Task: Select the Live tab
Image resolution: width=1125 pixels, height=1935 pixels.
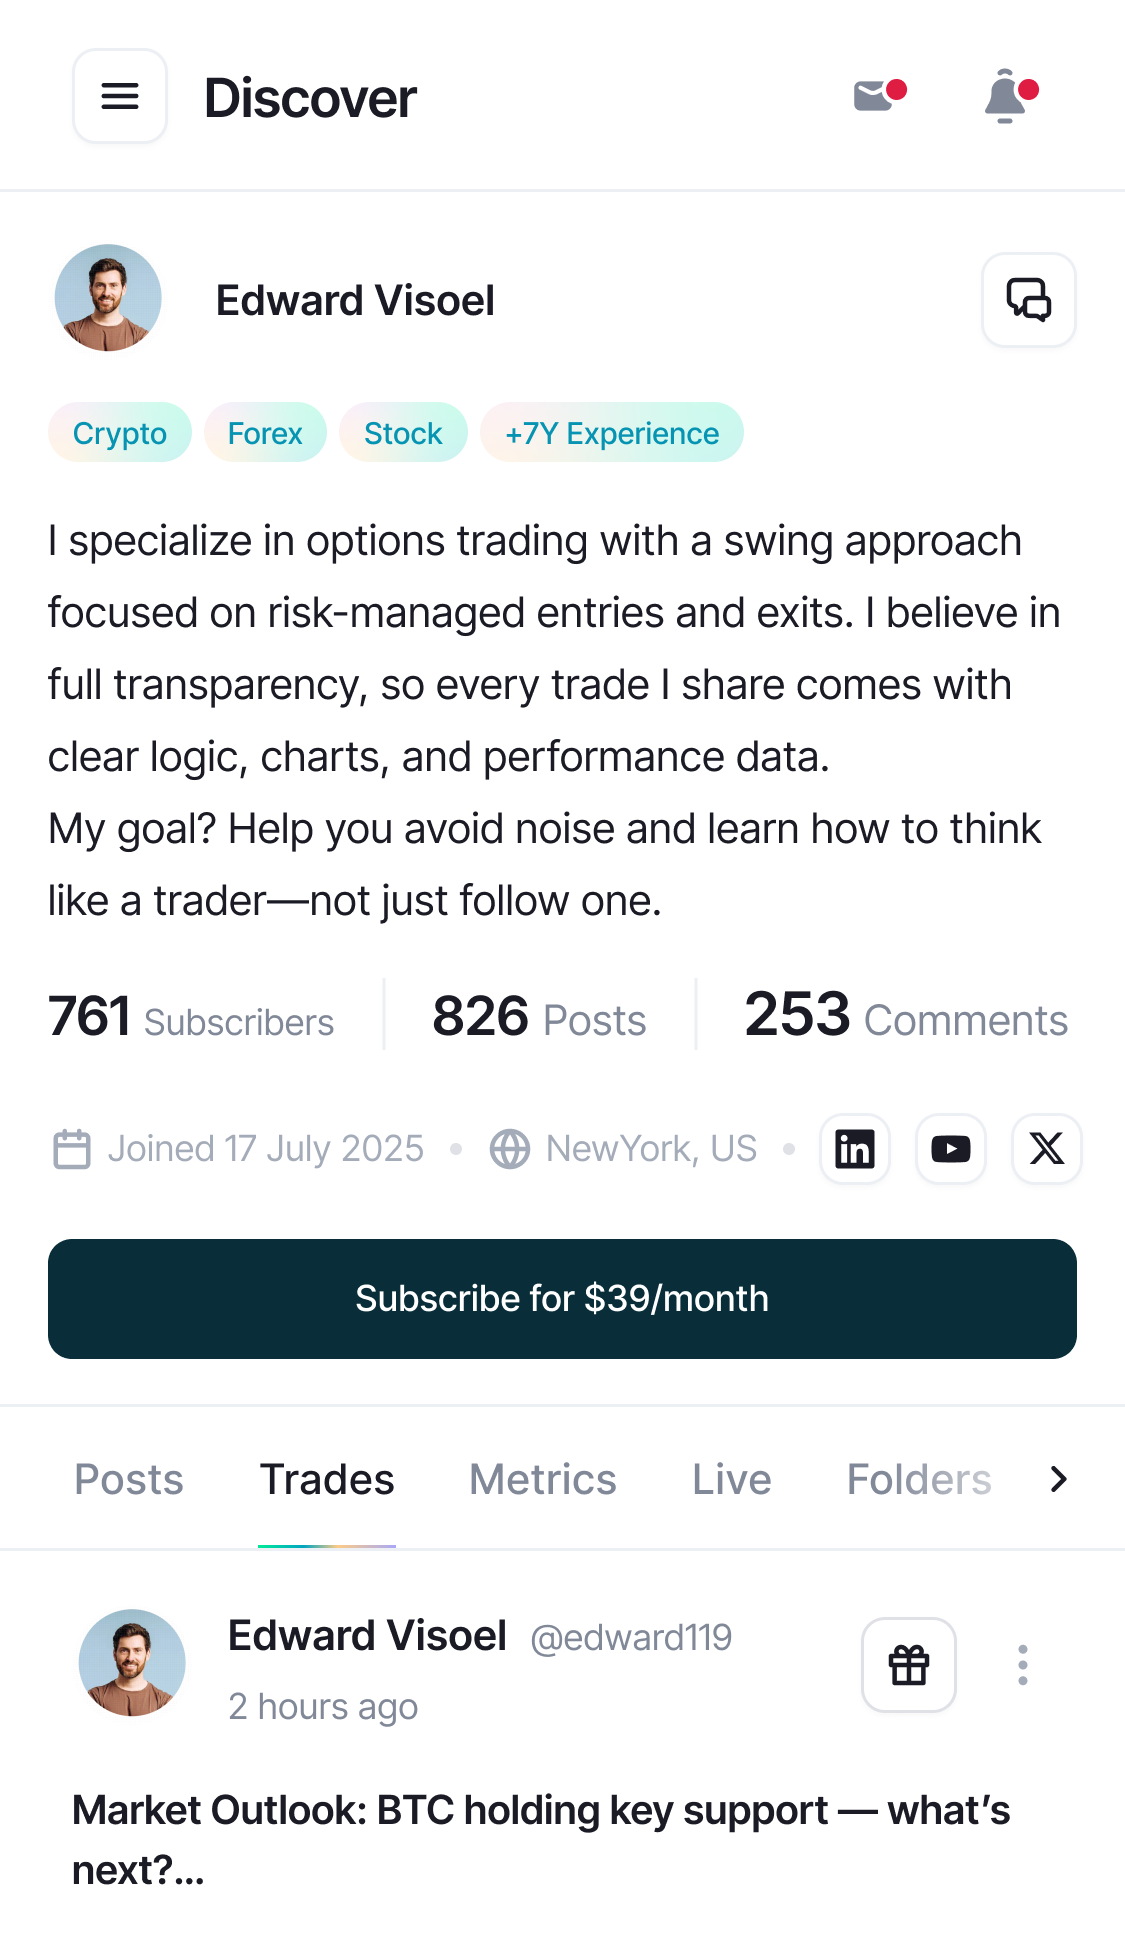Action: point(732,1479)
